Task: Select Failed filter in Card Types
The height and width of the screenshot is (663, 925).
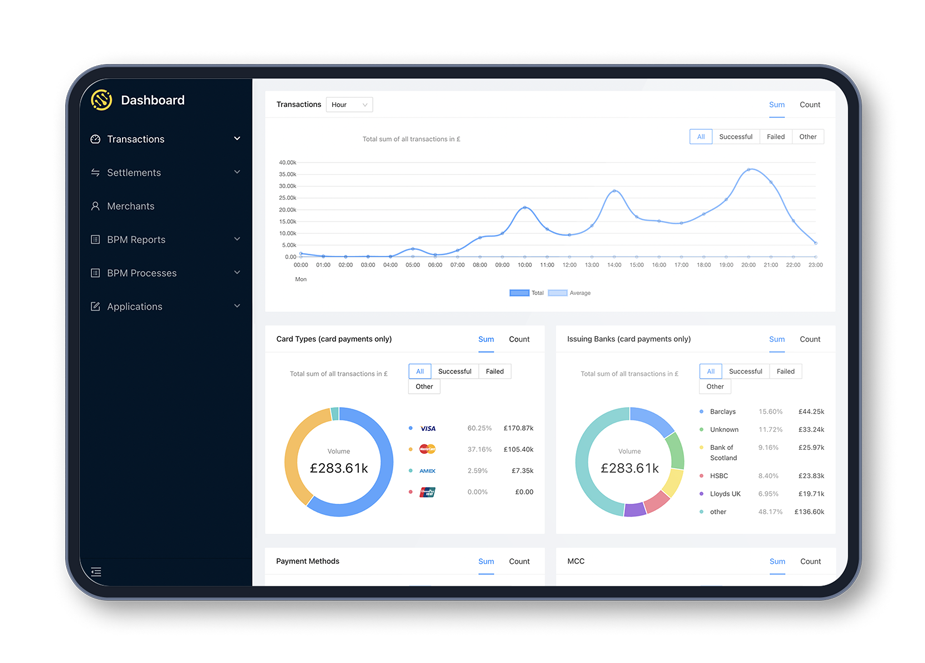Action: point(494,372)
